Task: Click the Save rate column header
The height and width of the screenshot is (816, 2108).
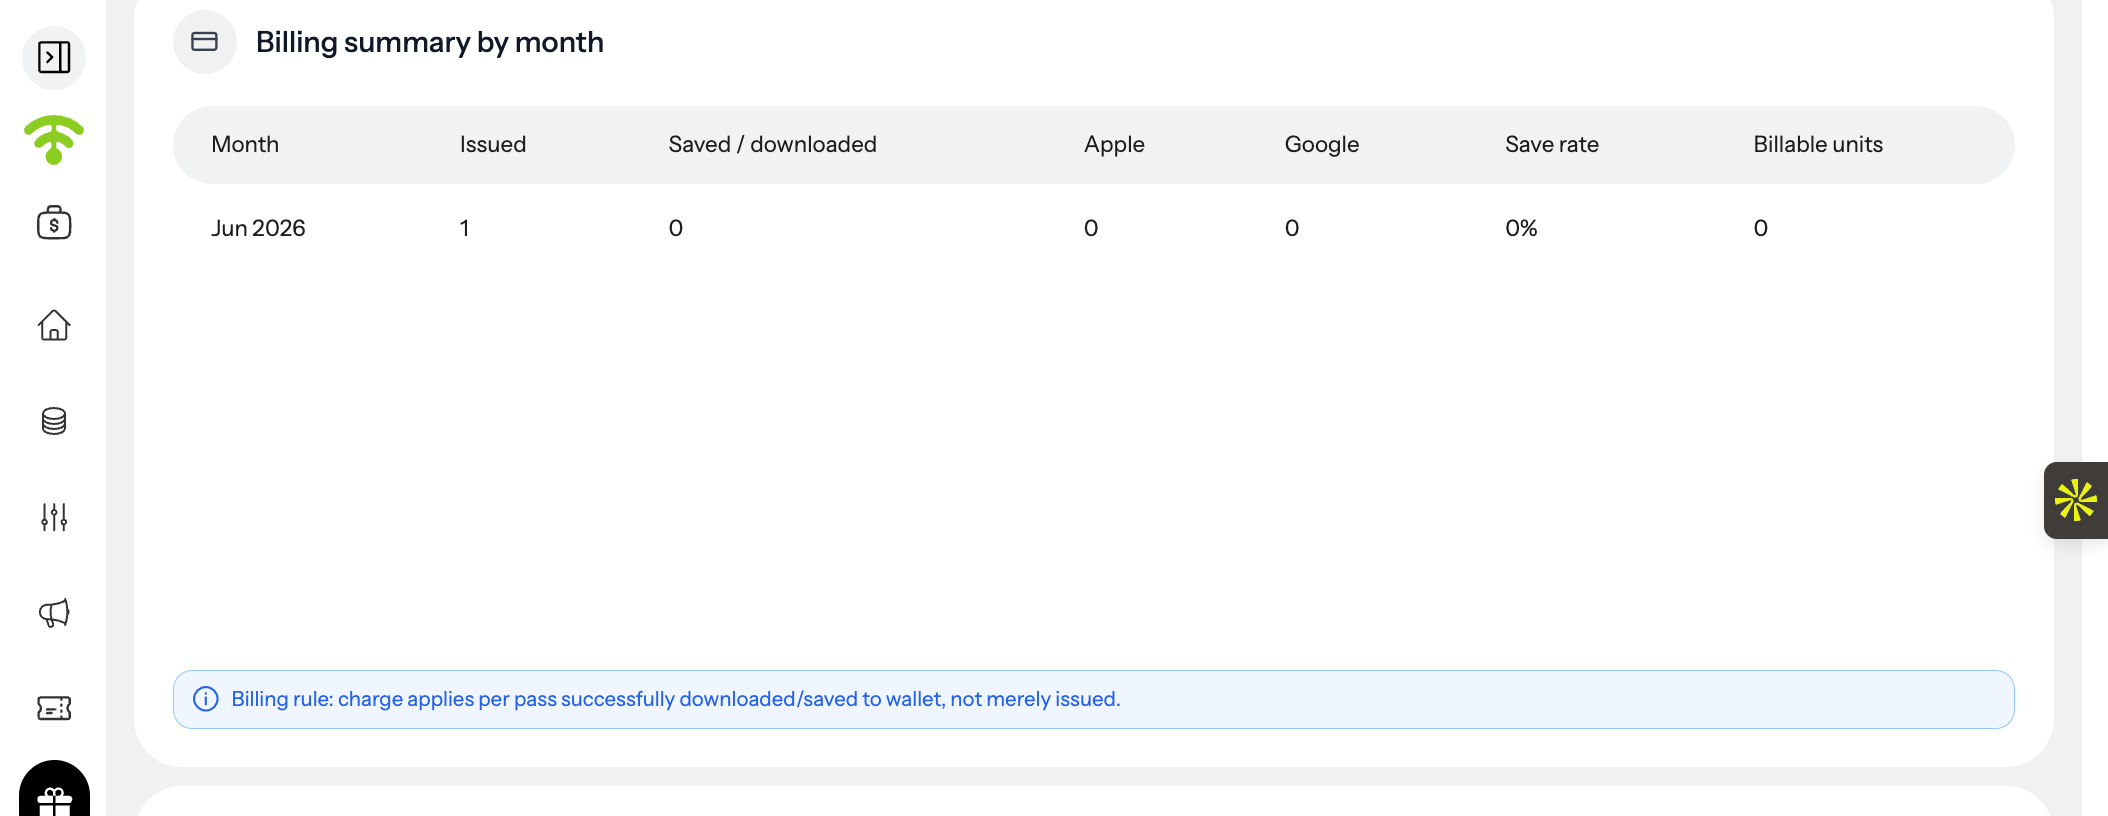Action: coord(1552,144)
